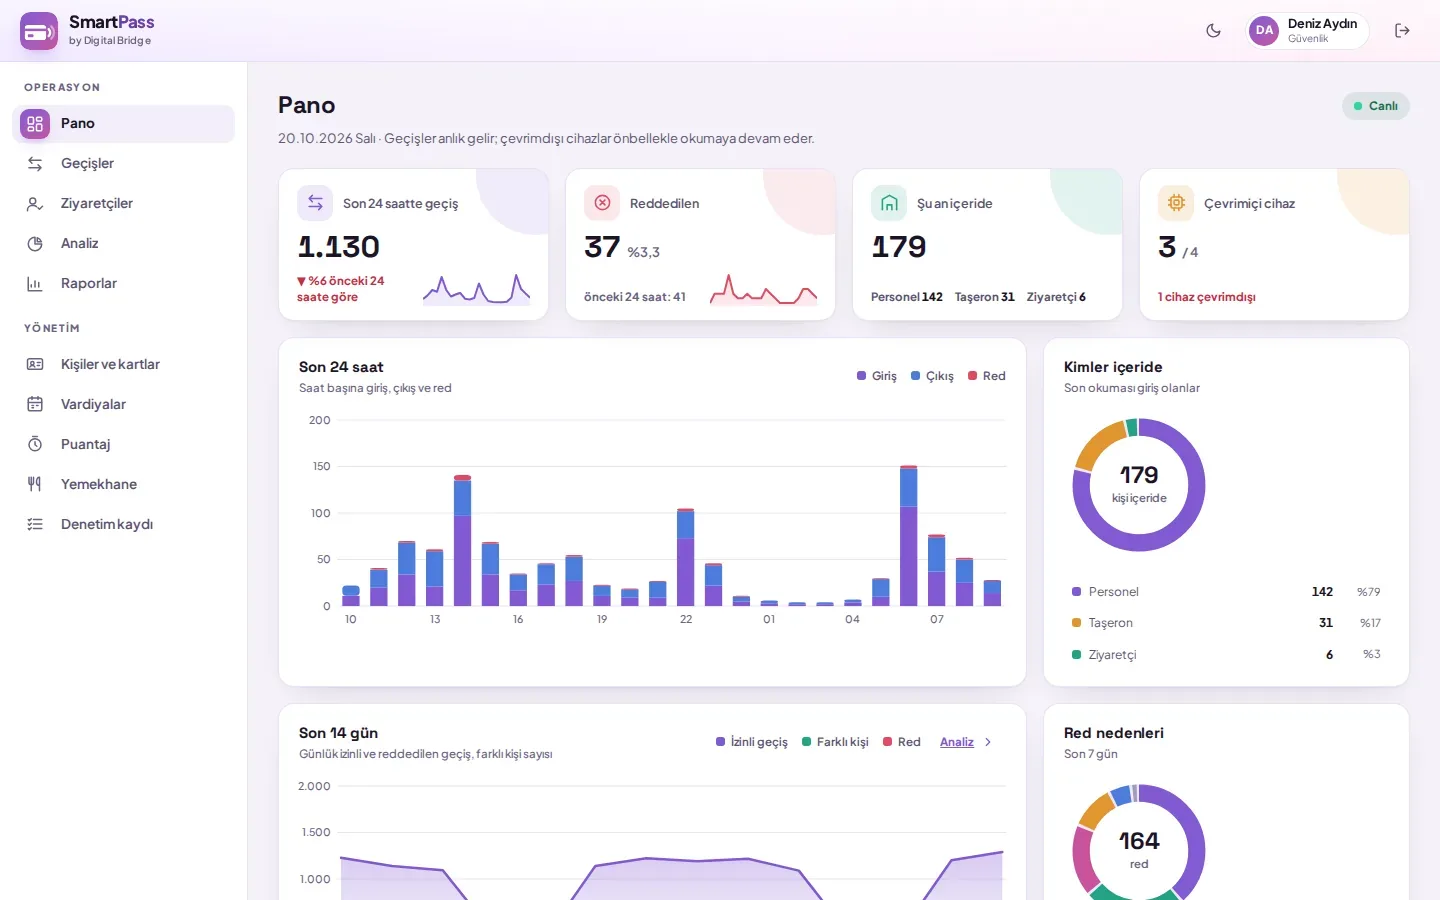Go to Ziyaretçiler in the sidebar
Image resolution: width=1440 pixels, height=900 pixels.
(x=124, y=204)
